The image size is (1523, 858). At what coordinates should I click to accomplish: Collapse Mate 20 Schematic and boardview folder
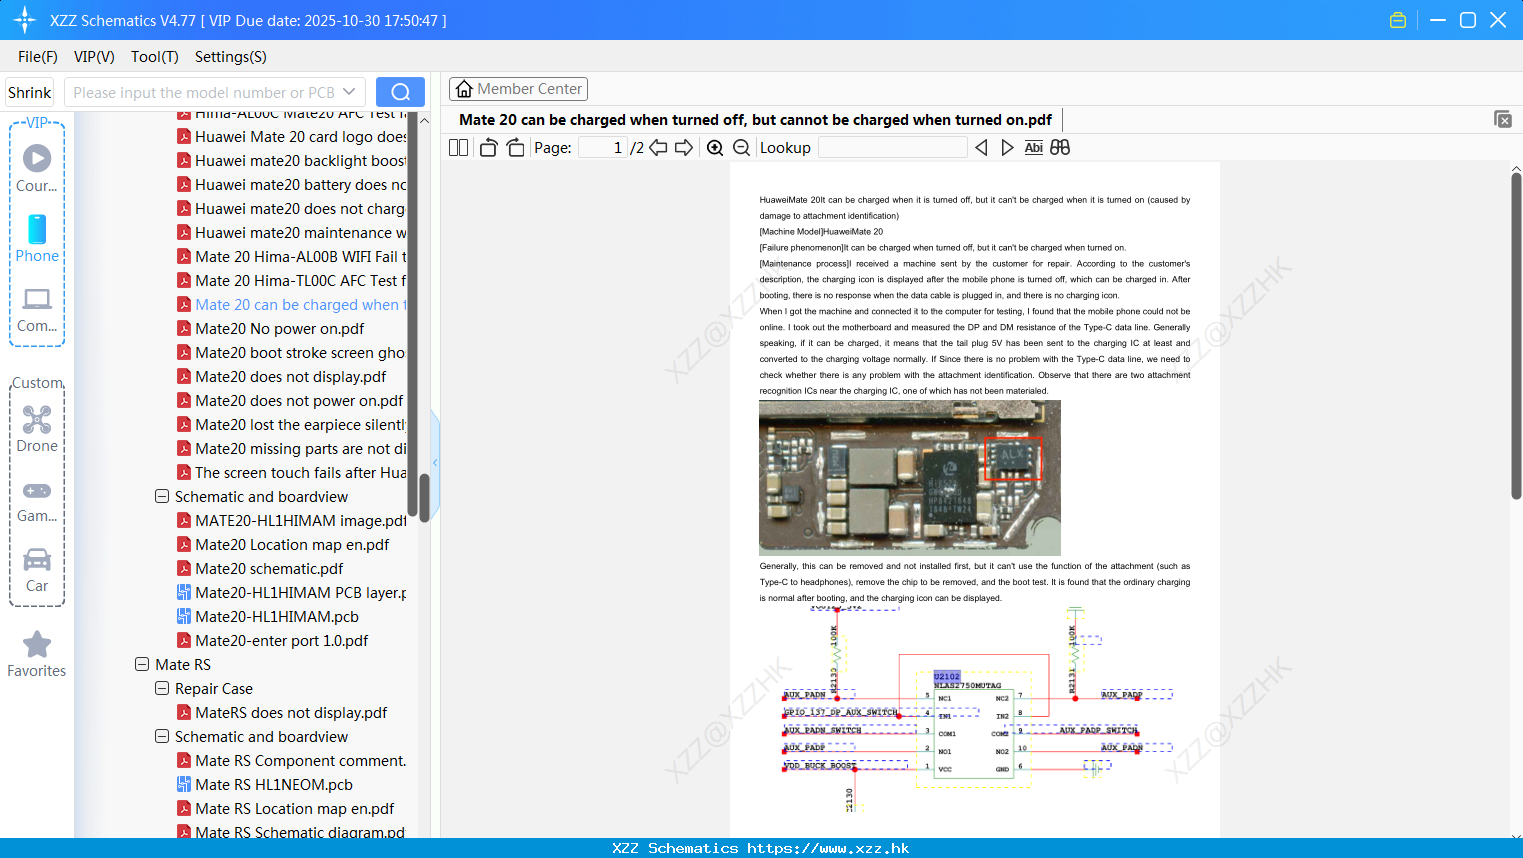coord(162,497)
